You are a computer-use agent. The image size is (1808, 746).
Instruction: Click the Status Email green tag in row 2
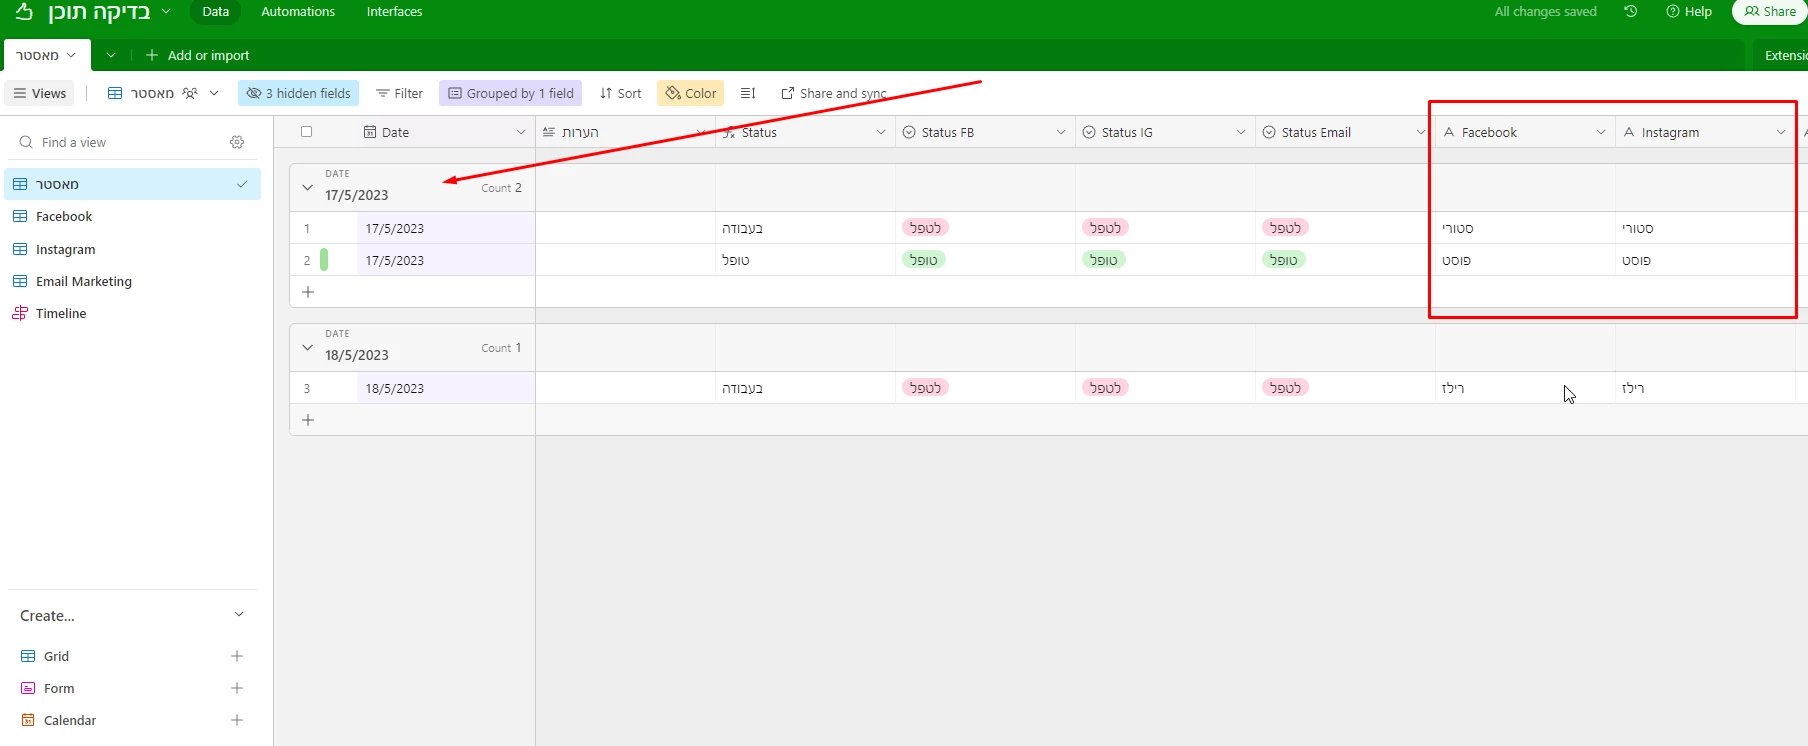click(1284, 260)
